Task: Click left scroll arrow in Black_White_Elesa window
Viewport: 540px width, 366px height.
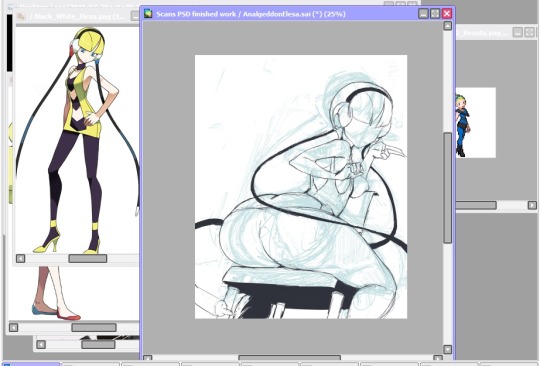Action: pyautogui.click(x=21, y=259)
